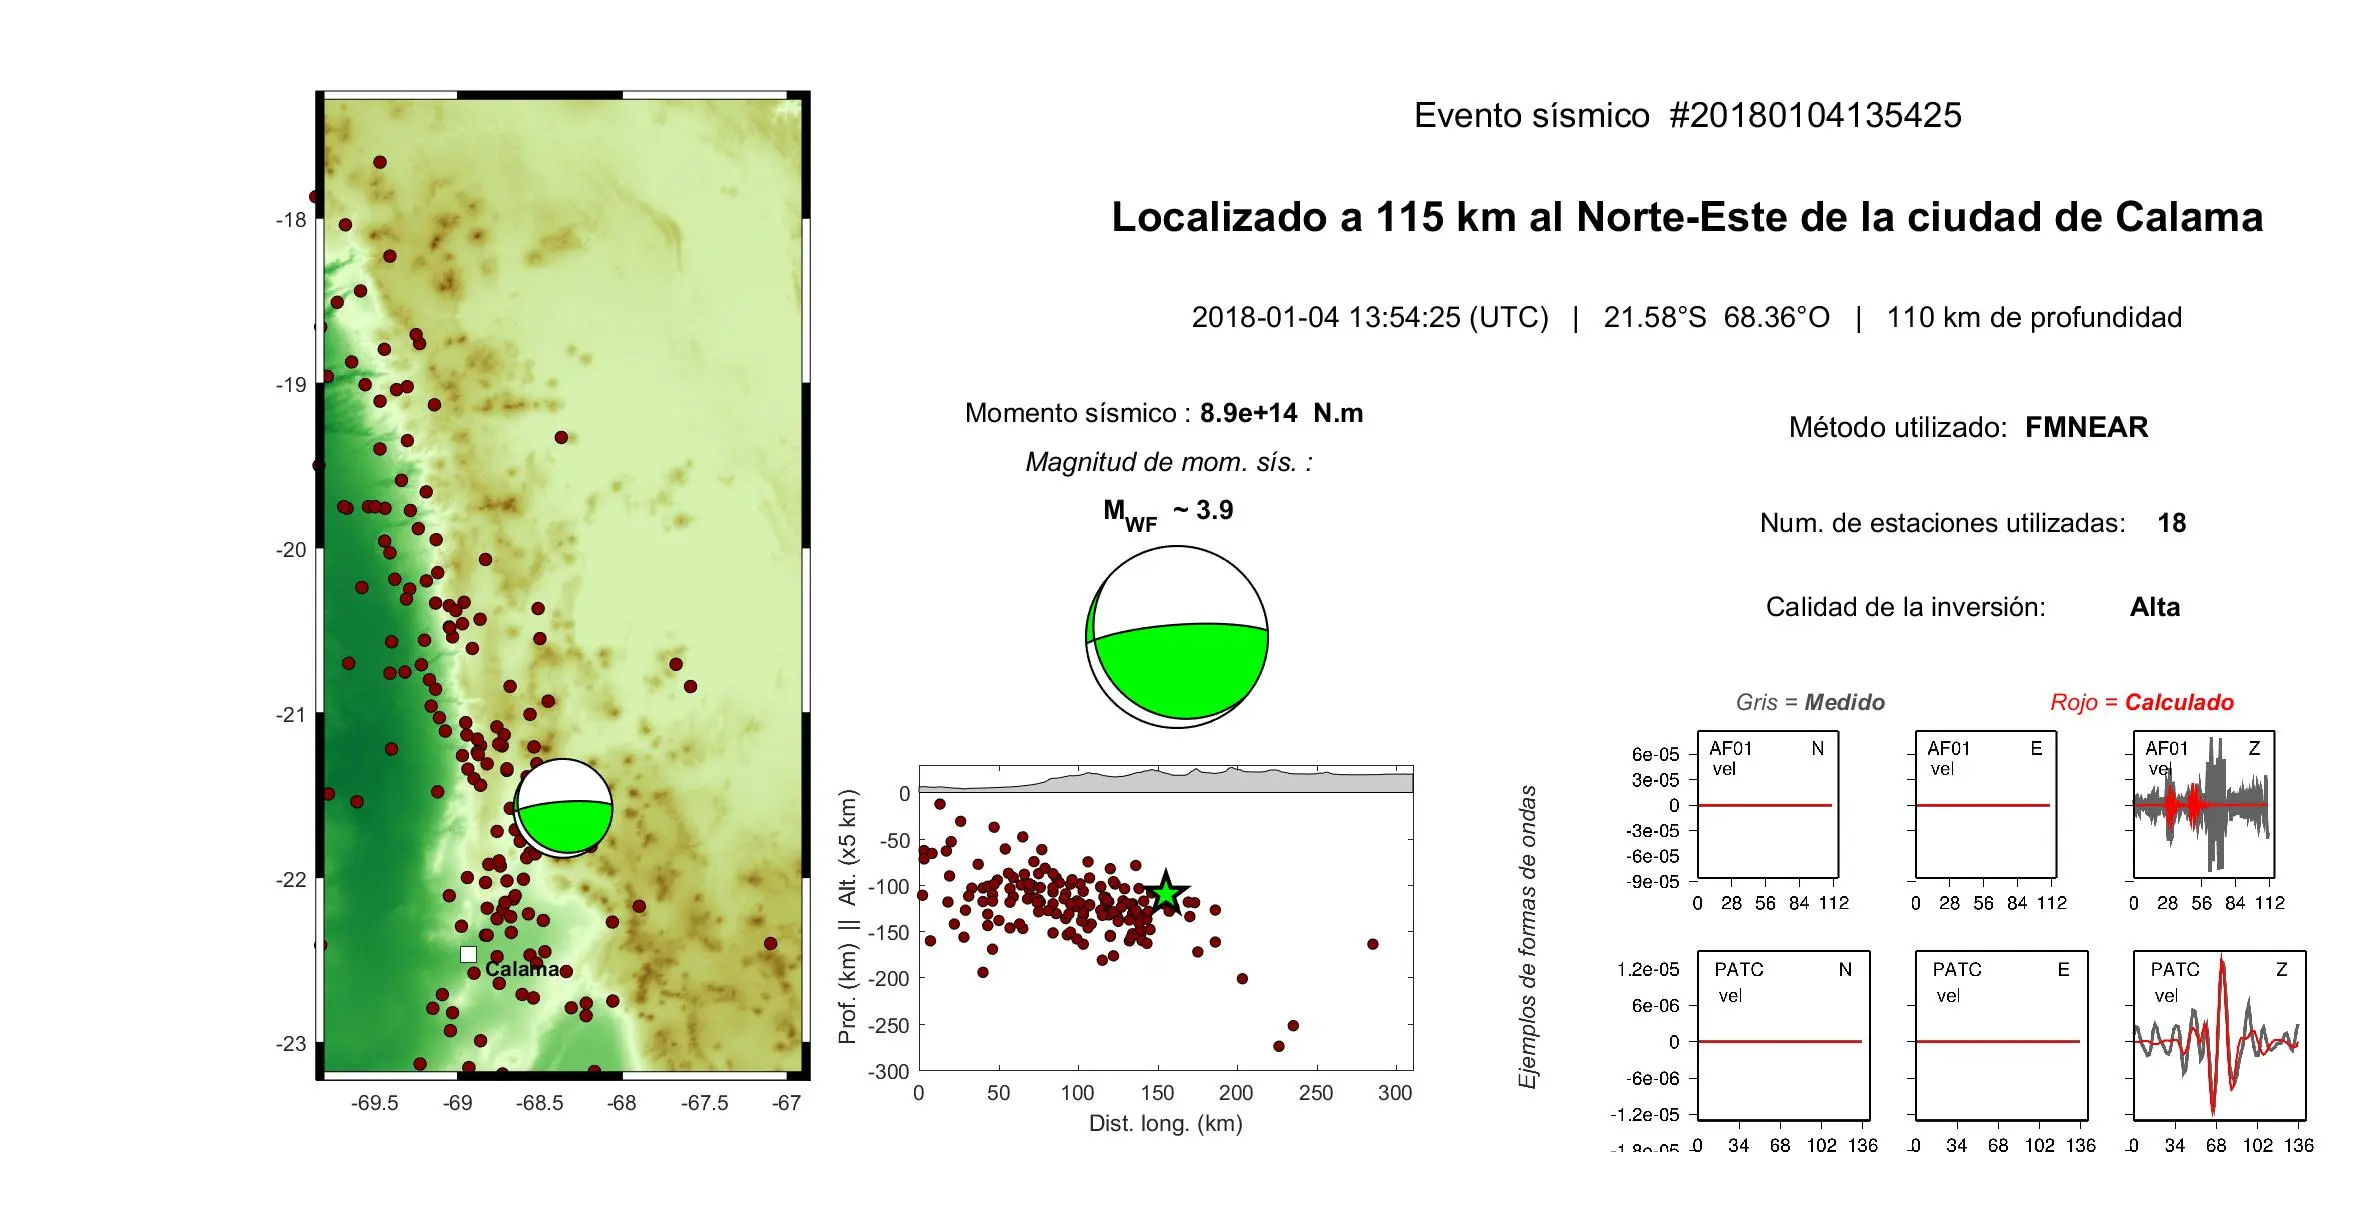This screenshot has height=1212, width=2378.
Task: Click the 'Calama' label on the map
Action: click(x=522, y=969)
